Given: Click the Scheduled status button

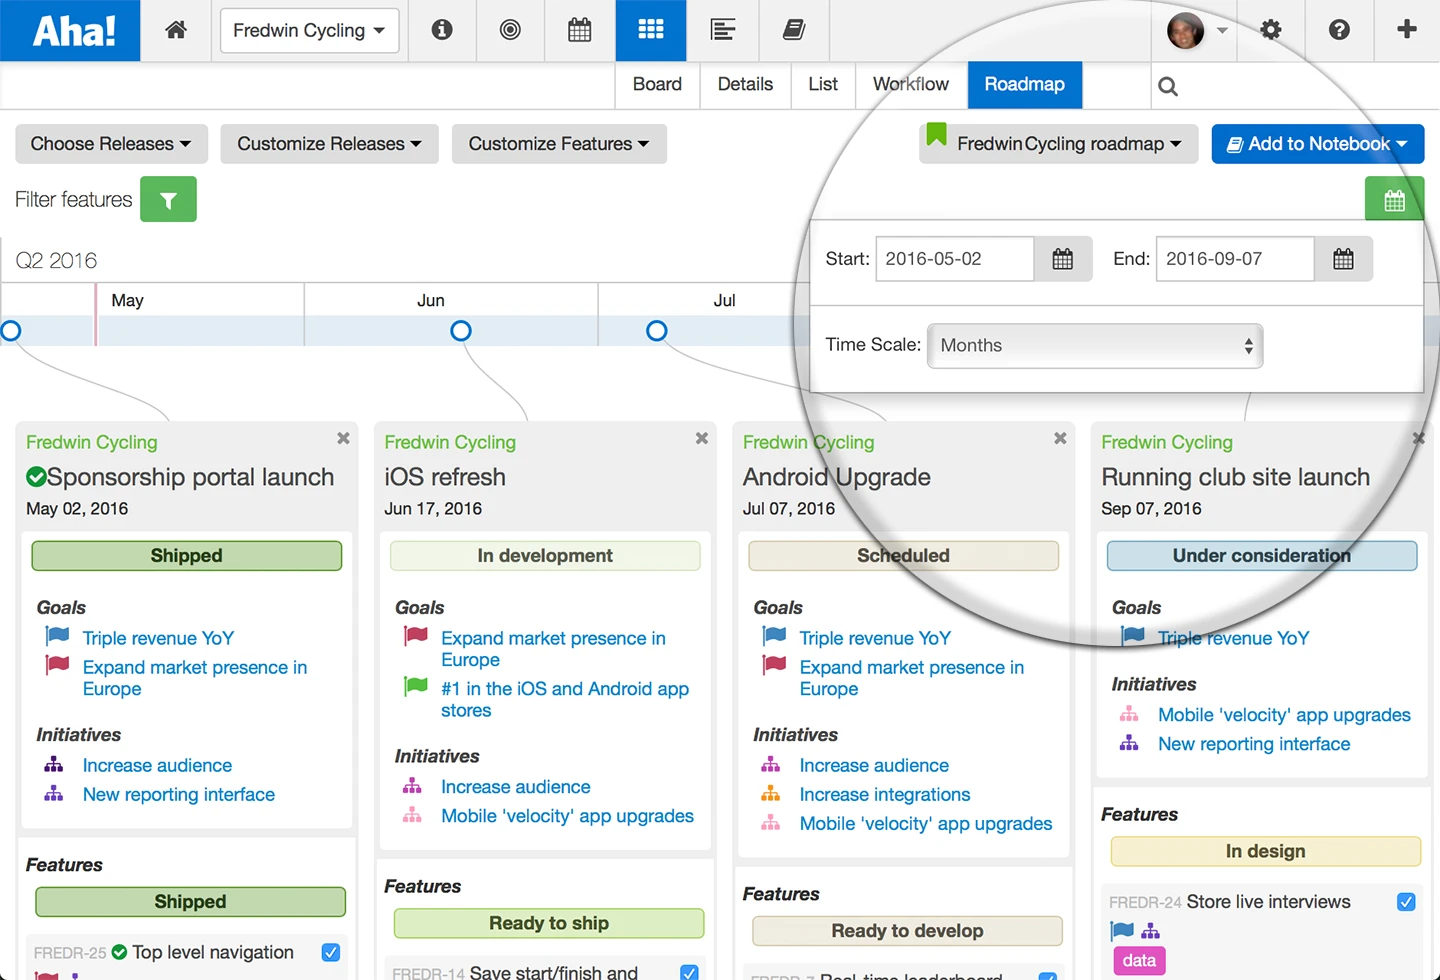Looking at the screenshot, I should click(903, 556).
